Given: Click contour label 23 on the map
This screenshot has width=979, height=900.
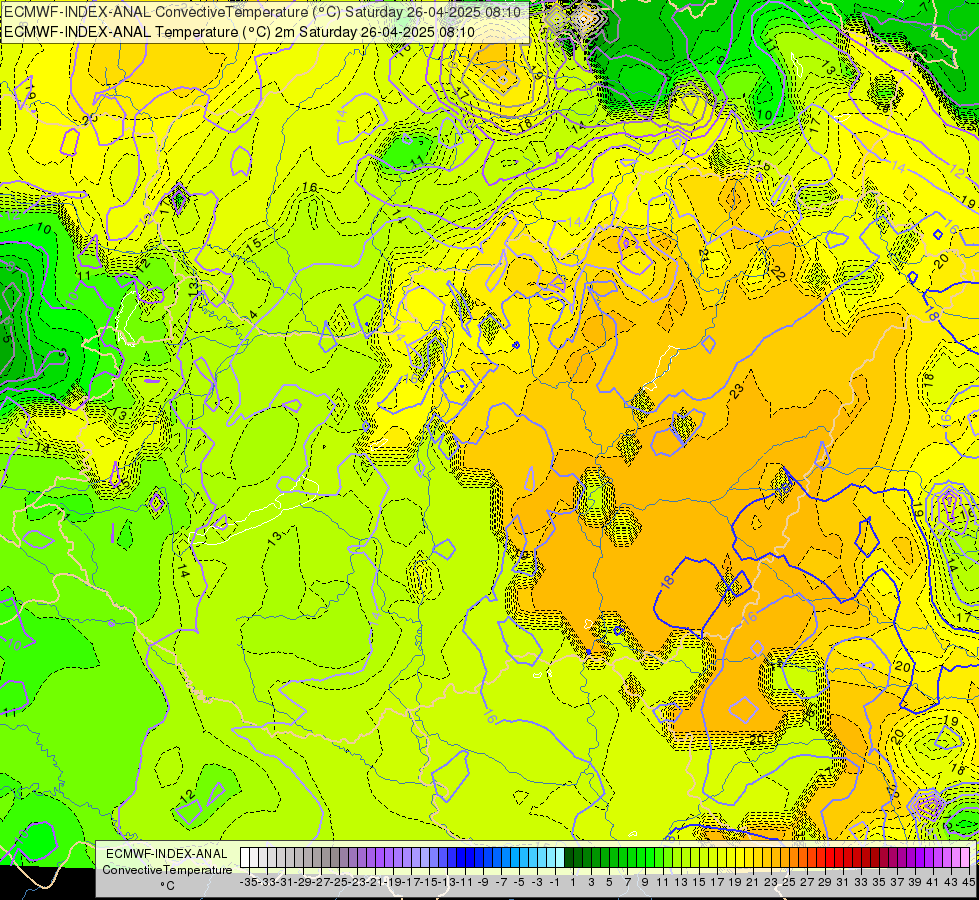Looking at the screenshot, I should click(x=737, y=391).
